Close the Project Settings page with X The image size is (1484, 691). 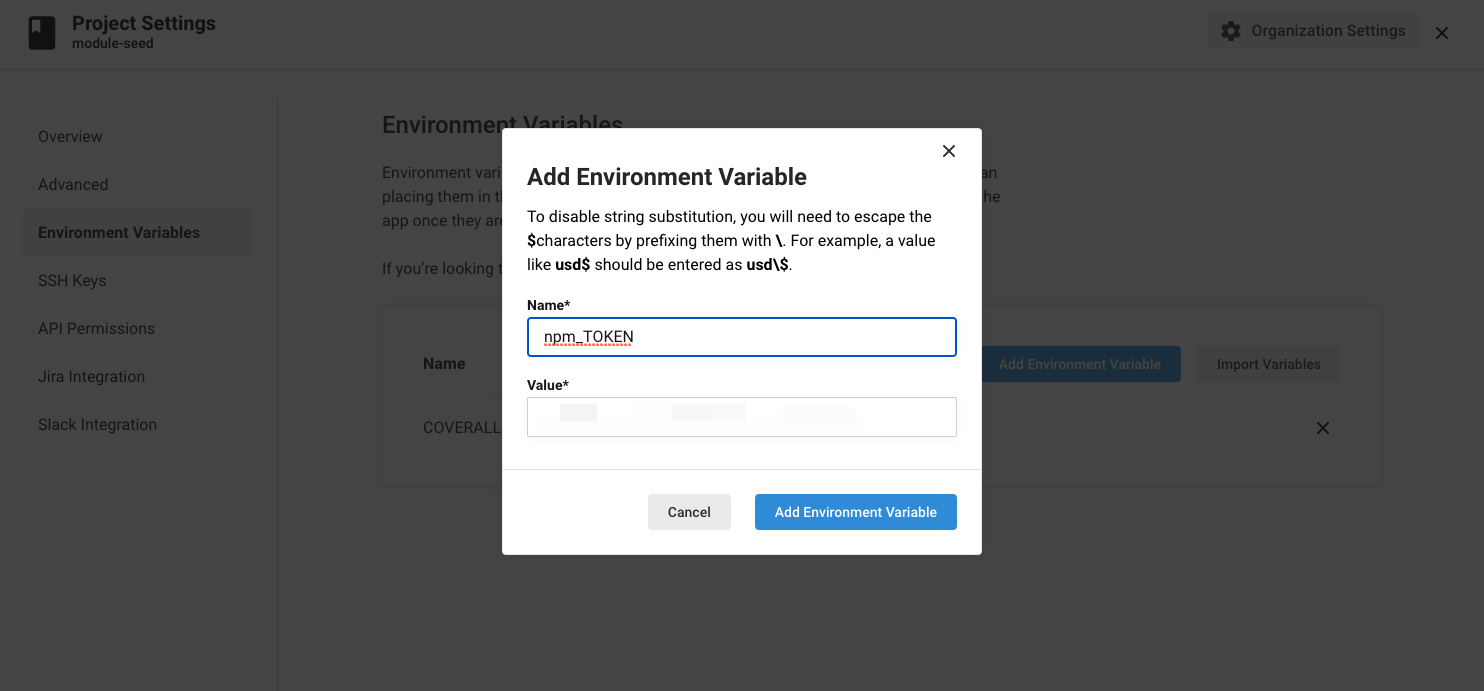pyautogui.click(x=1442, y=33)
